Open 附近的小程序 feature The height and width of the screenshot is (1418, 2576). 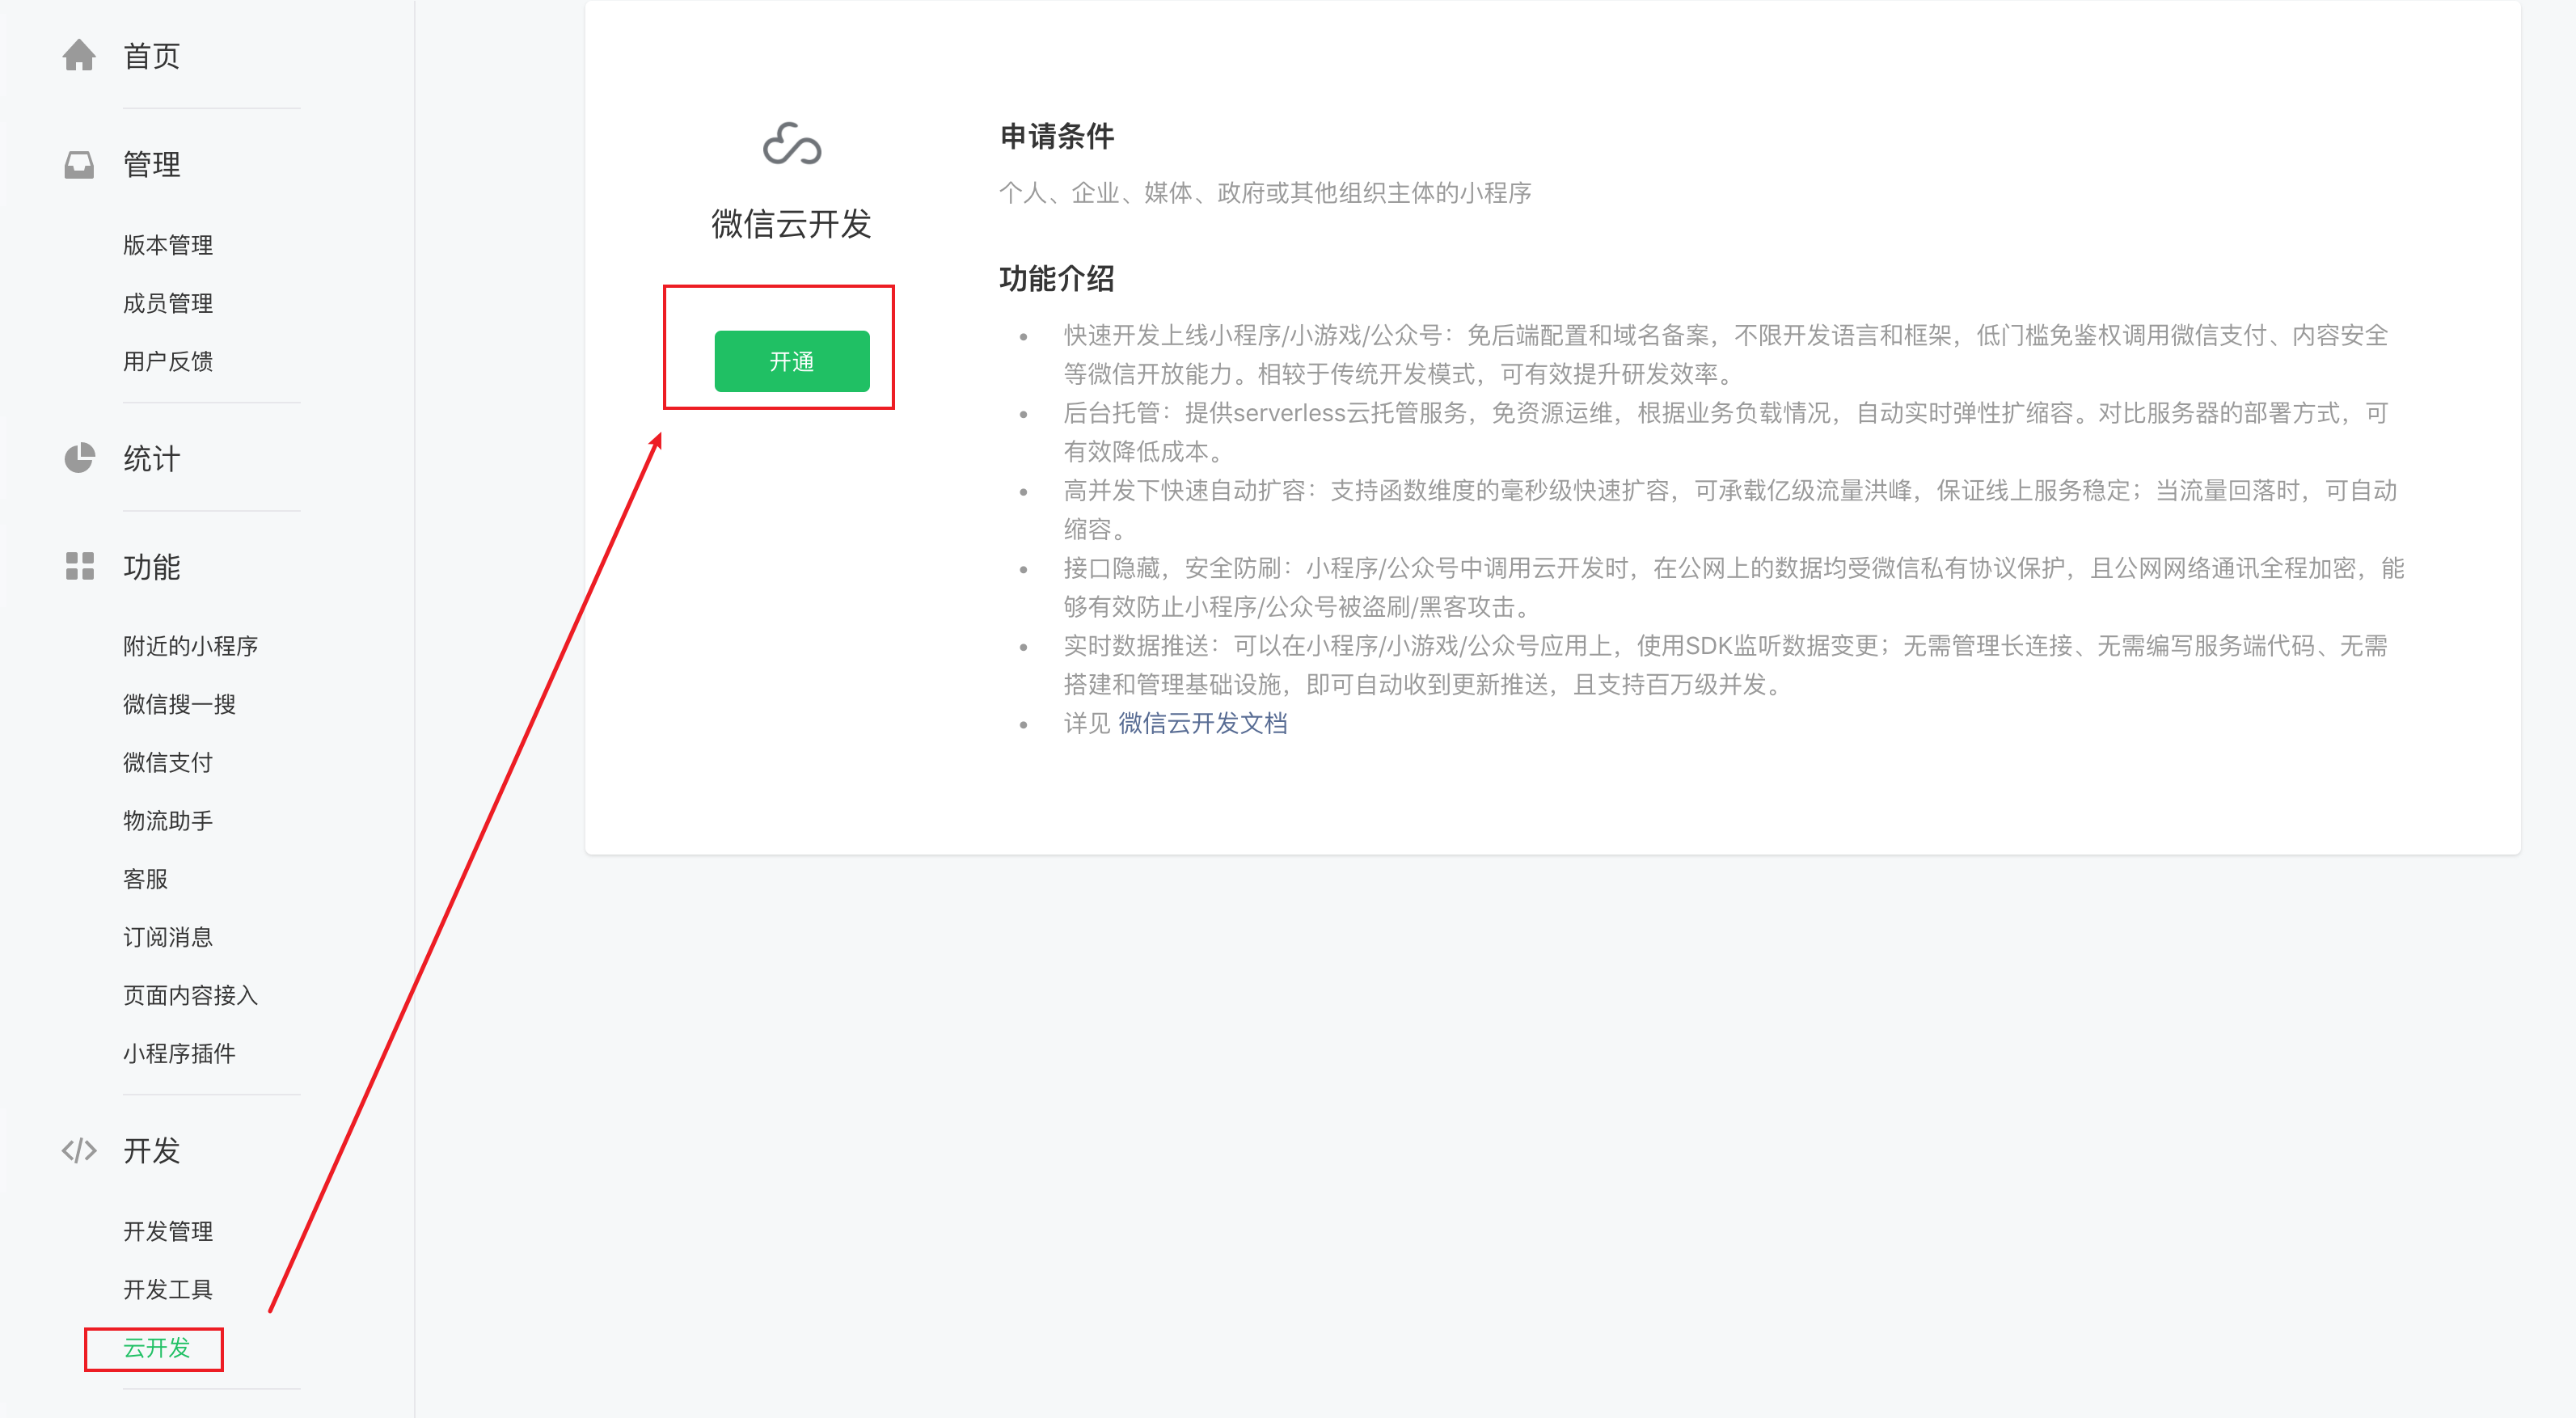coord(190,646)
